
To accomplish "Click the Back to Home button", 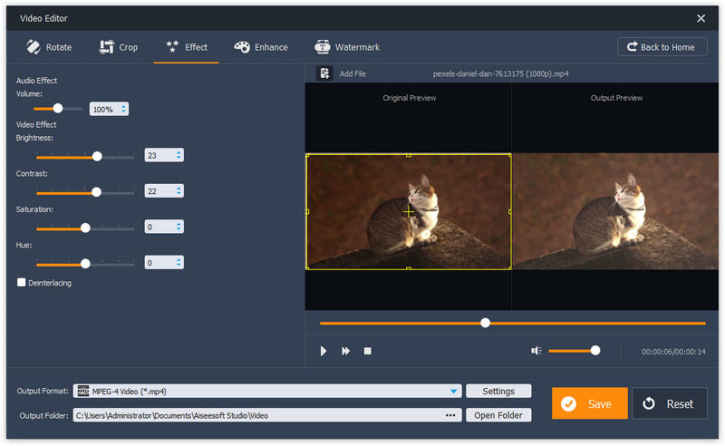I will click(x=662, y=47).
